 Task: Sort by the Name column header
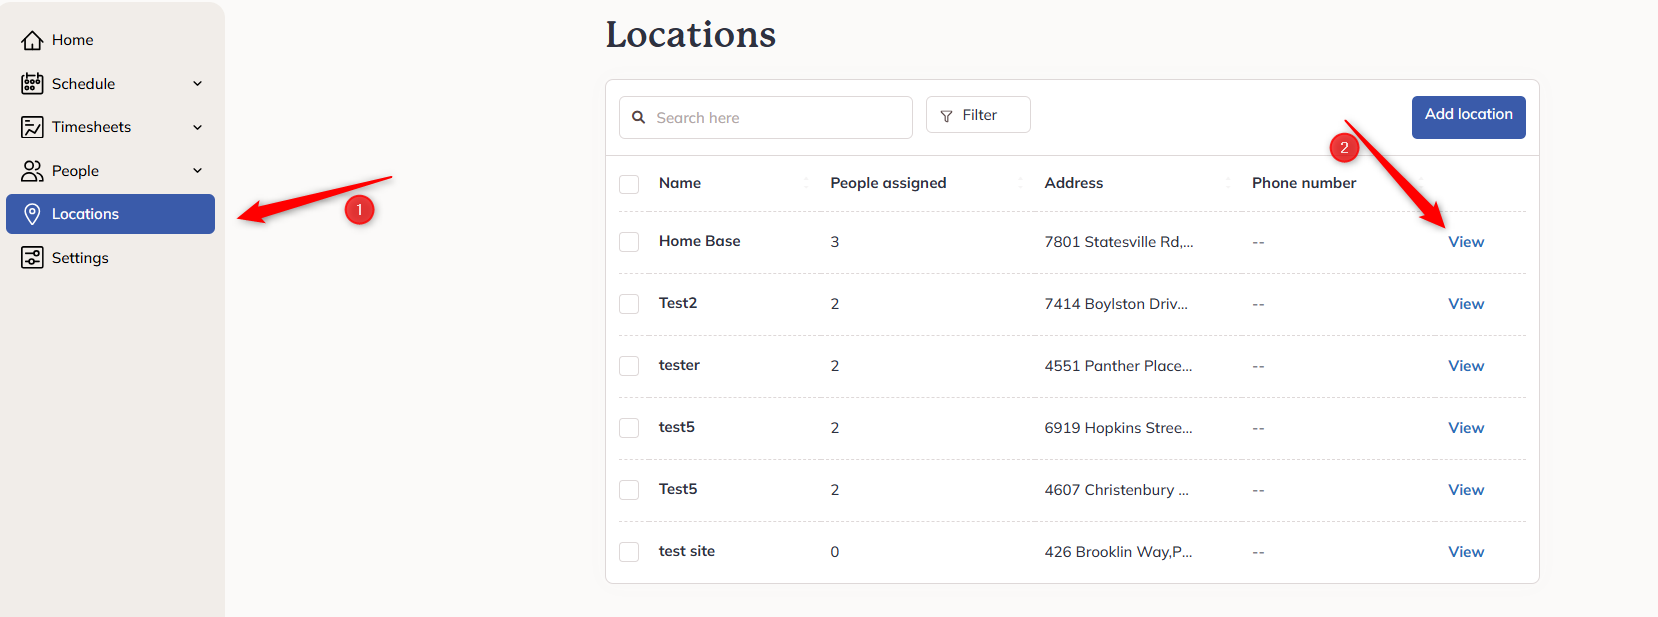coord(680,183)
